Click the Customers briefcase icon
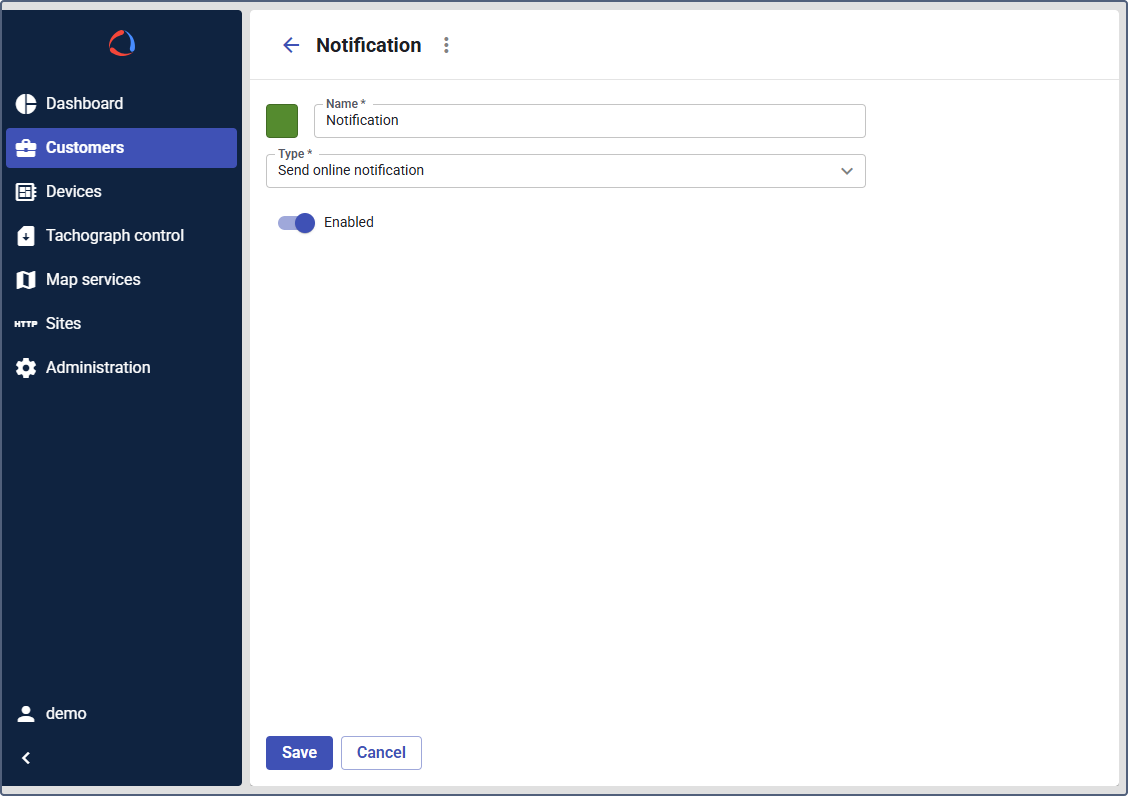1128x796 pixels. click(26, 148)
